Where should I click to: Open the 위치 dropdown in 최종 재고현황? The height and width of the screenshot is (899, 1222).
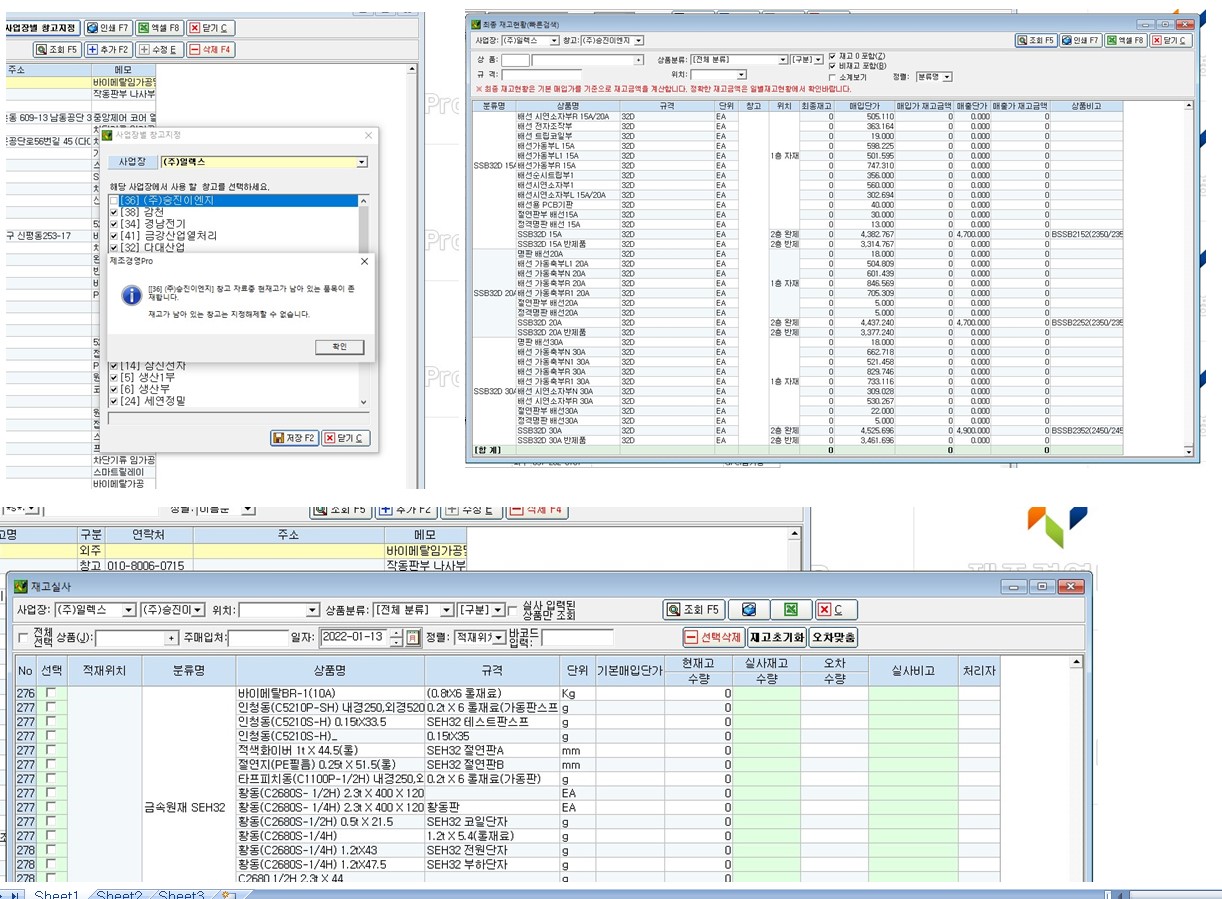click(x=741, y=75)
